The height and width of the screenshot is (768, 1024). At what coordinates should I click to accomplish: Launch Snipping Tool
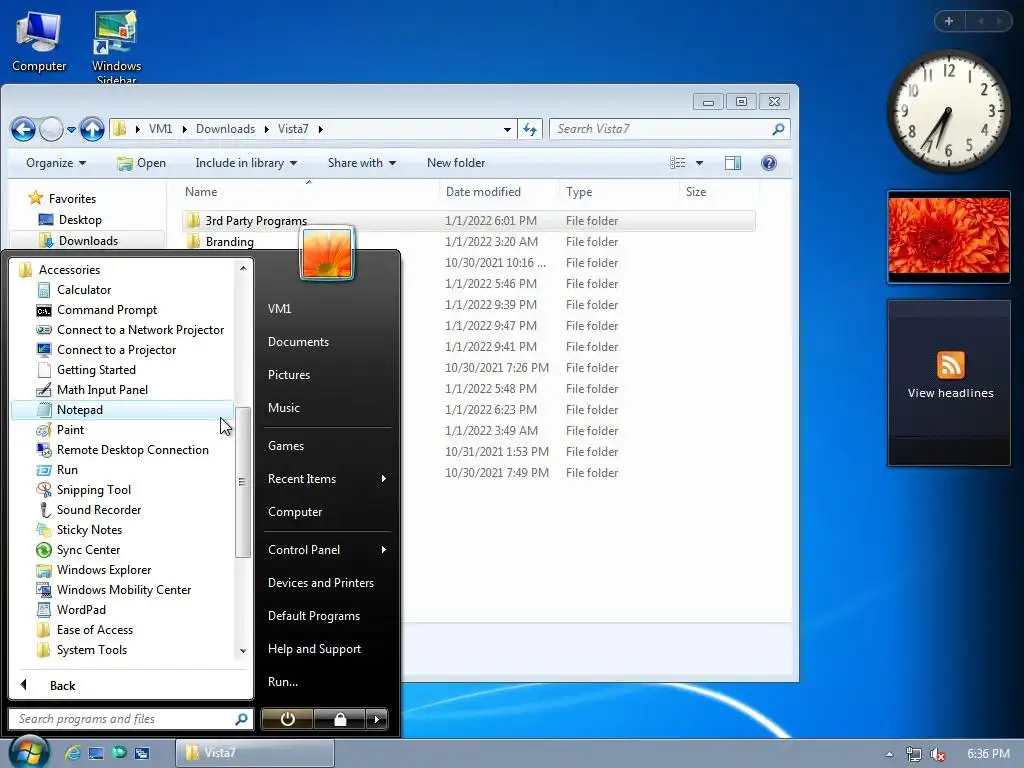tap(93, 490)
